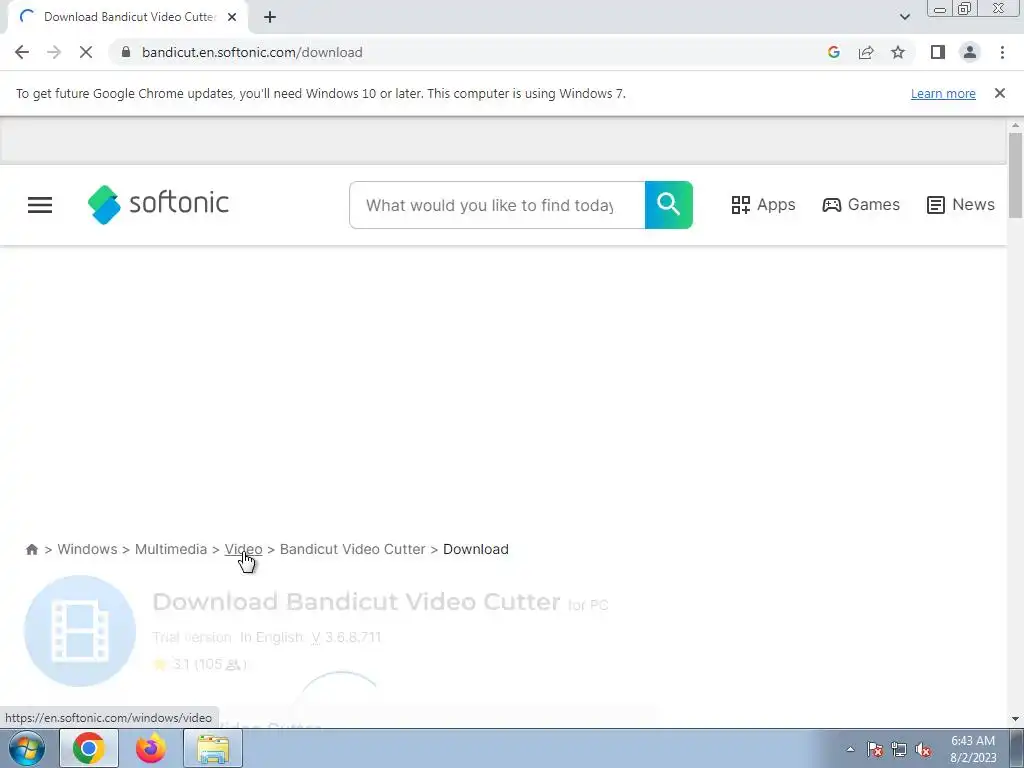Open the Google icon in address bar
The height and width of the screenshot is (768, 1024).
(x=833, y=52)
